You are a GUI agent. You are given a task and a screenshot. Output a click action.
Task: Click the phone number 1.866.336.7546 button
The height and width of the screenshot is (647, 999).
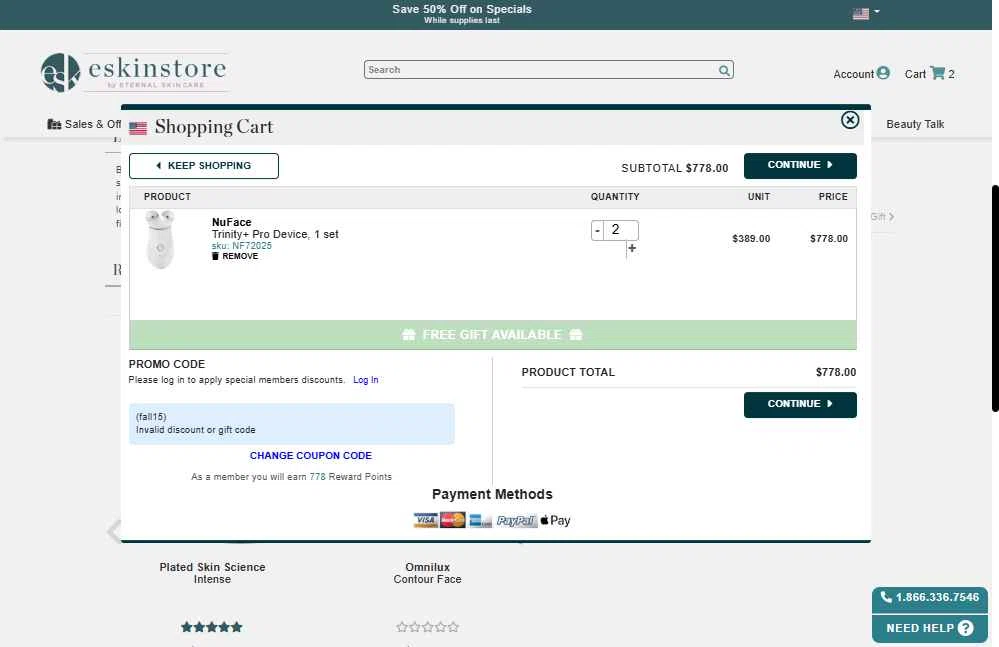[930, 597]
